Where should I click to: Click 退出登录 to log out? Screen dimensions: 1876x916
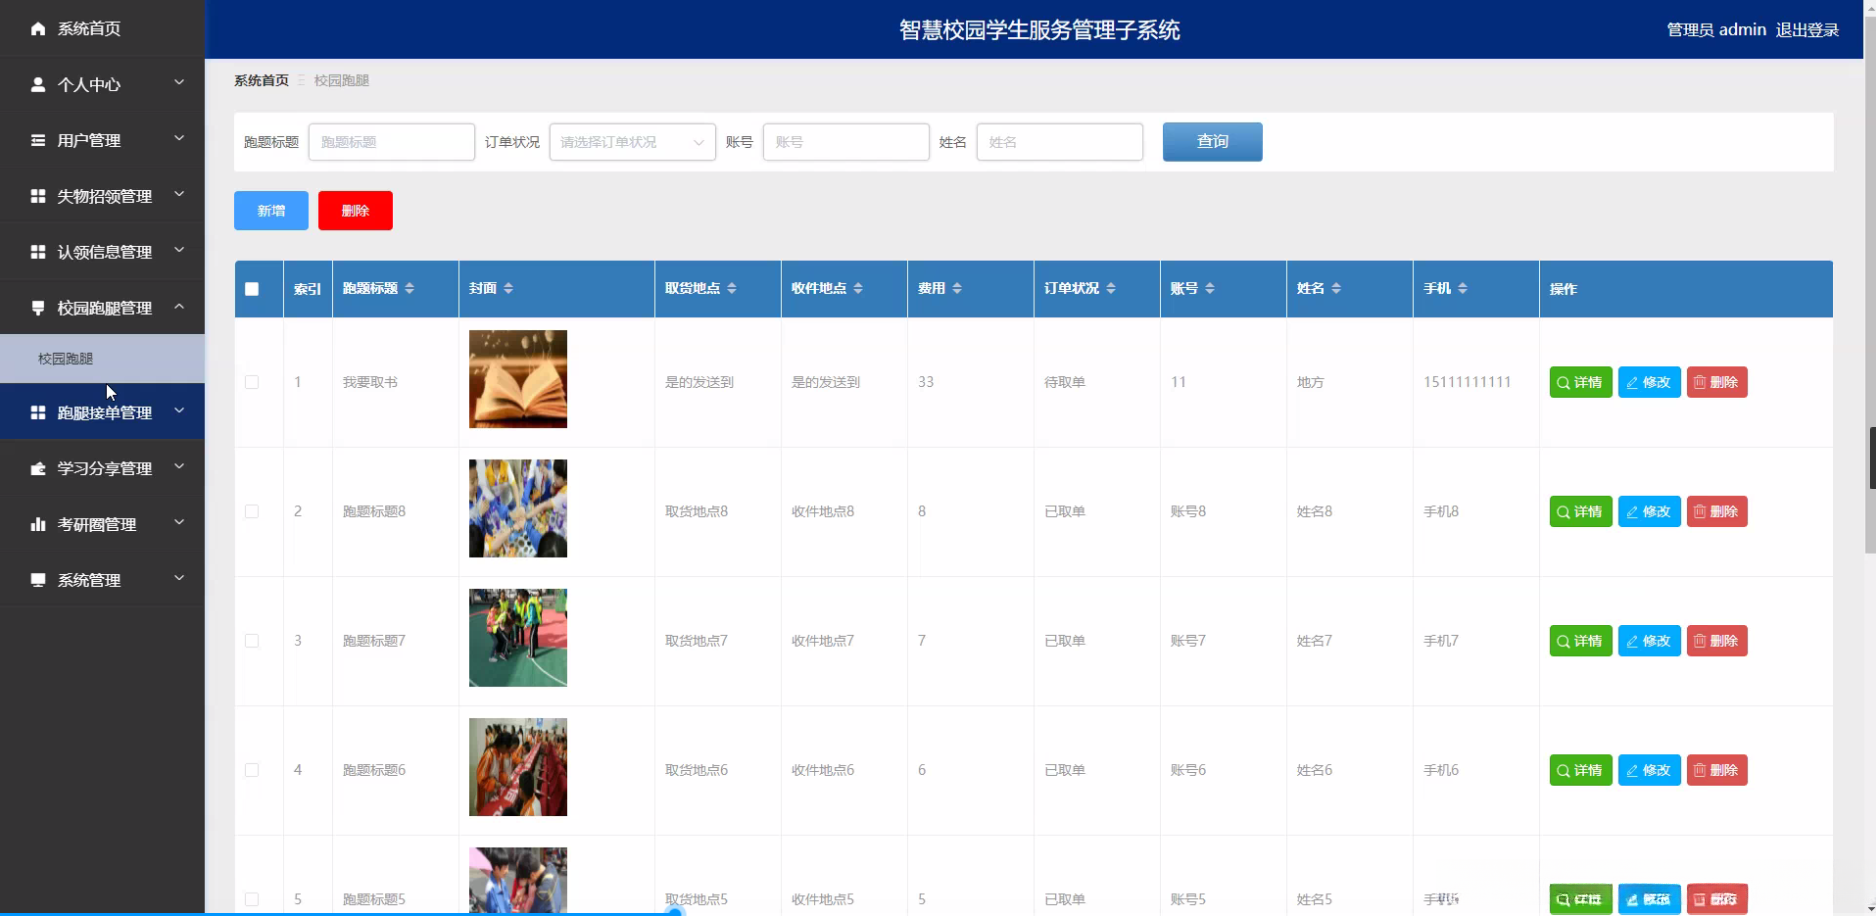[x=1807, y=30]
